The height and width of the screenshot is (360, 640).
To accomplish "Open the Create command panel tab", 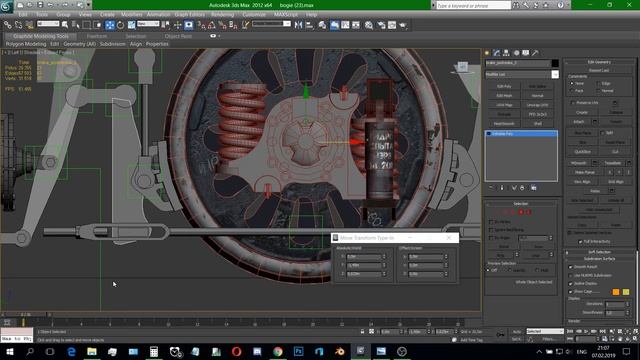I will (x=487, y=53).
